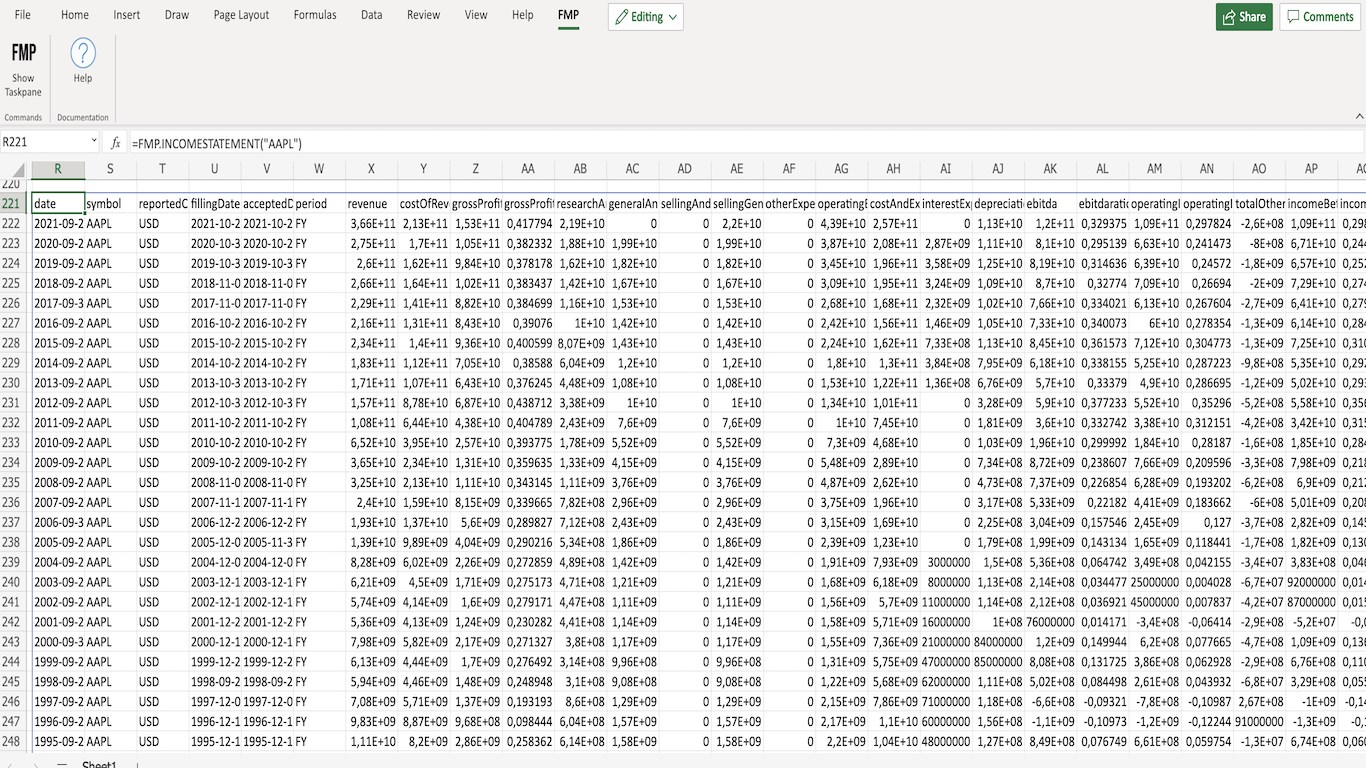The height and width of the screenshot is (768, 1366).
Task: Select cell with value "0,438712"
Action: click(x=528, y=403)
